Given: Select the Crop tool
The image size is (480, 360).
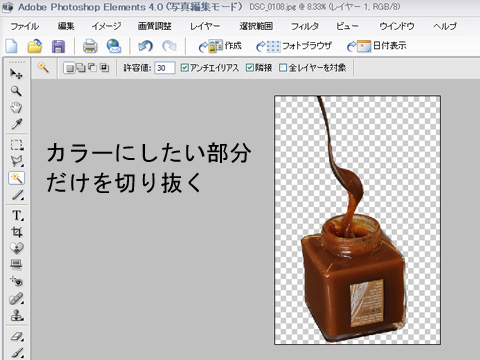Looking at the screenshot, I should pyautogui.click(x=16, y=232).
